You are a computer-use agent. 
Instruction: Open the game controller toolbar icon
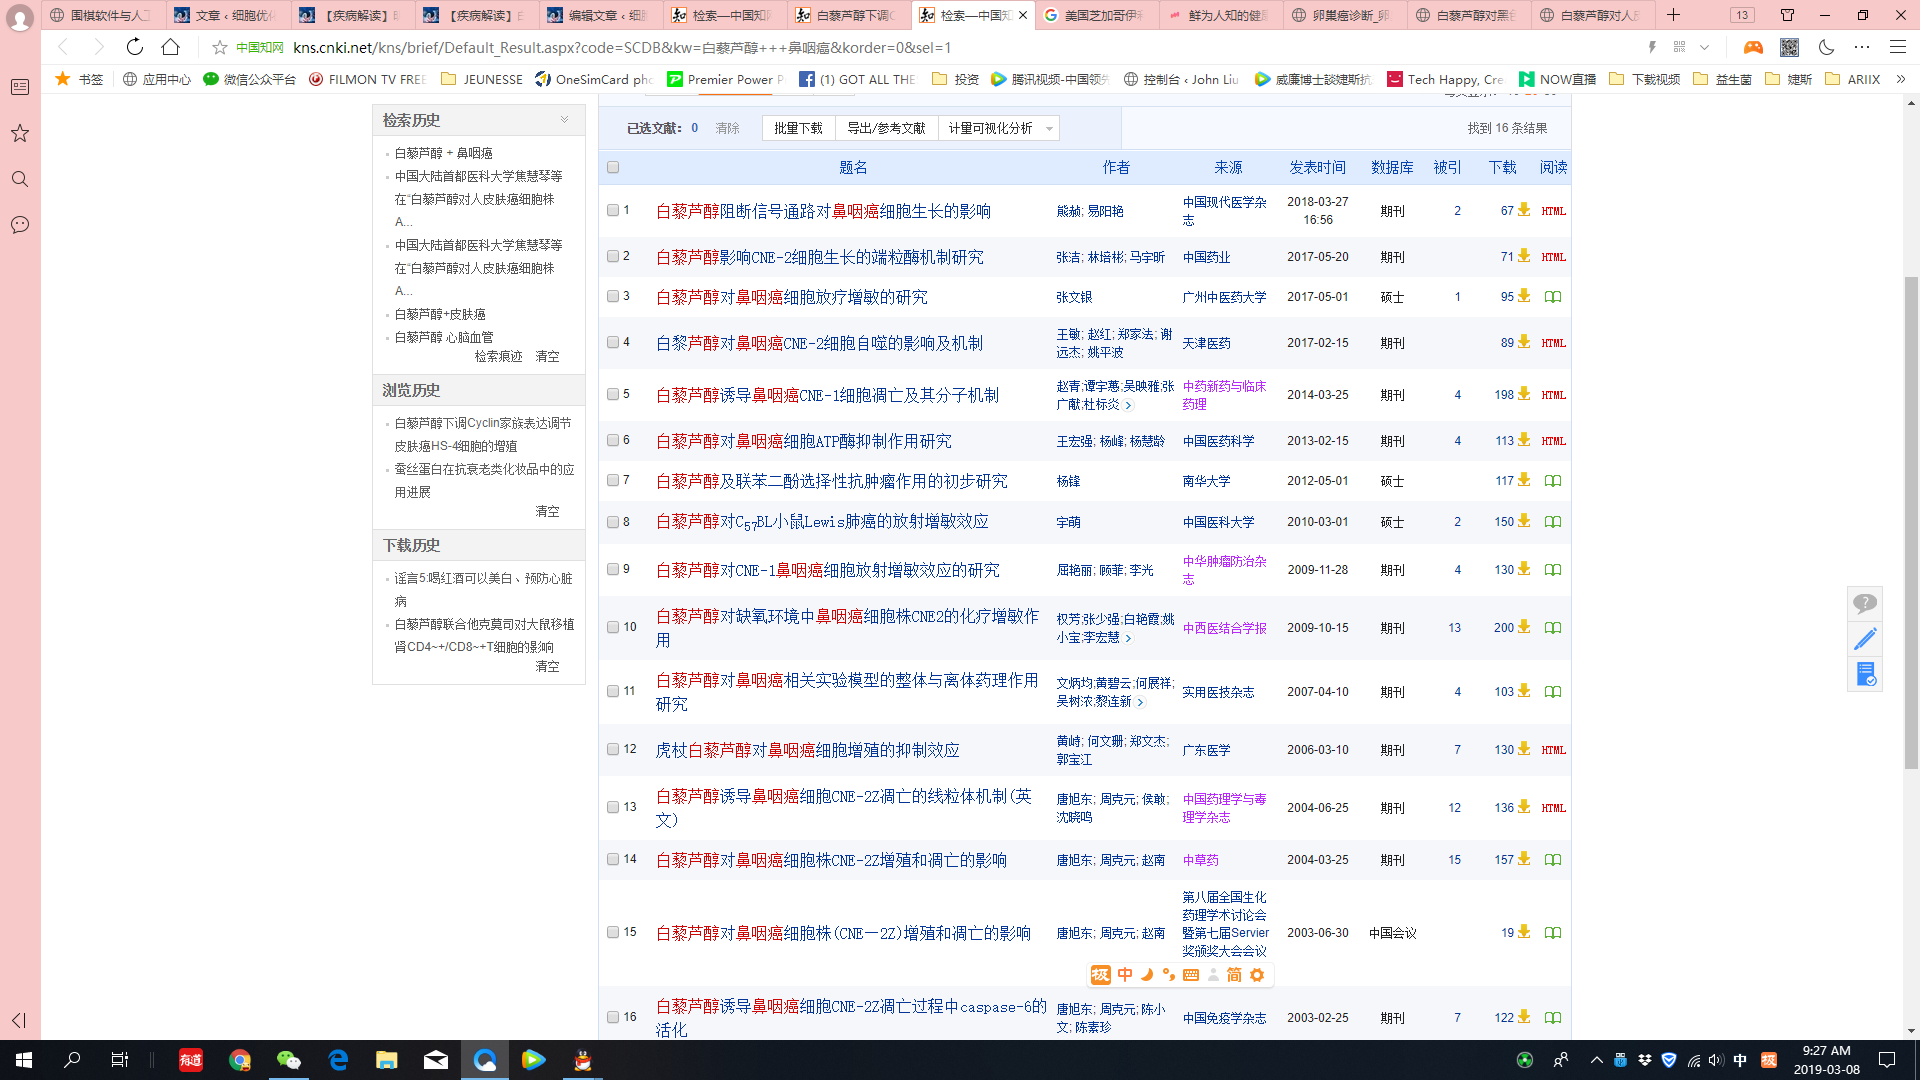[x=1753, y=47]
